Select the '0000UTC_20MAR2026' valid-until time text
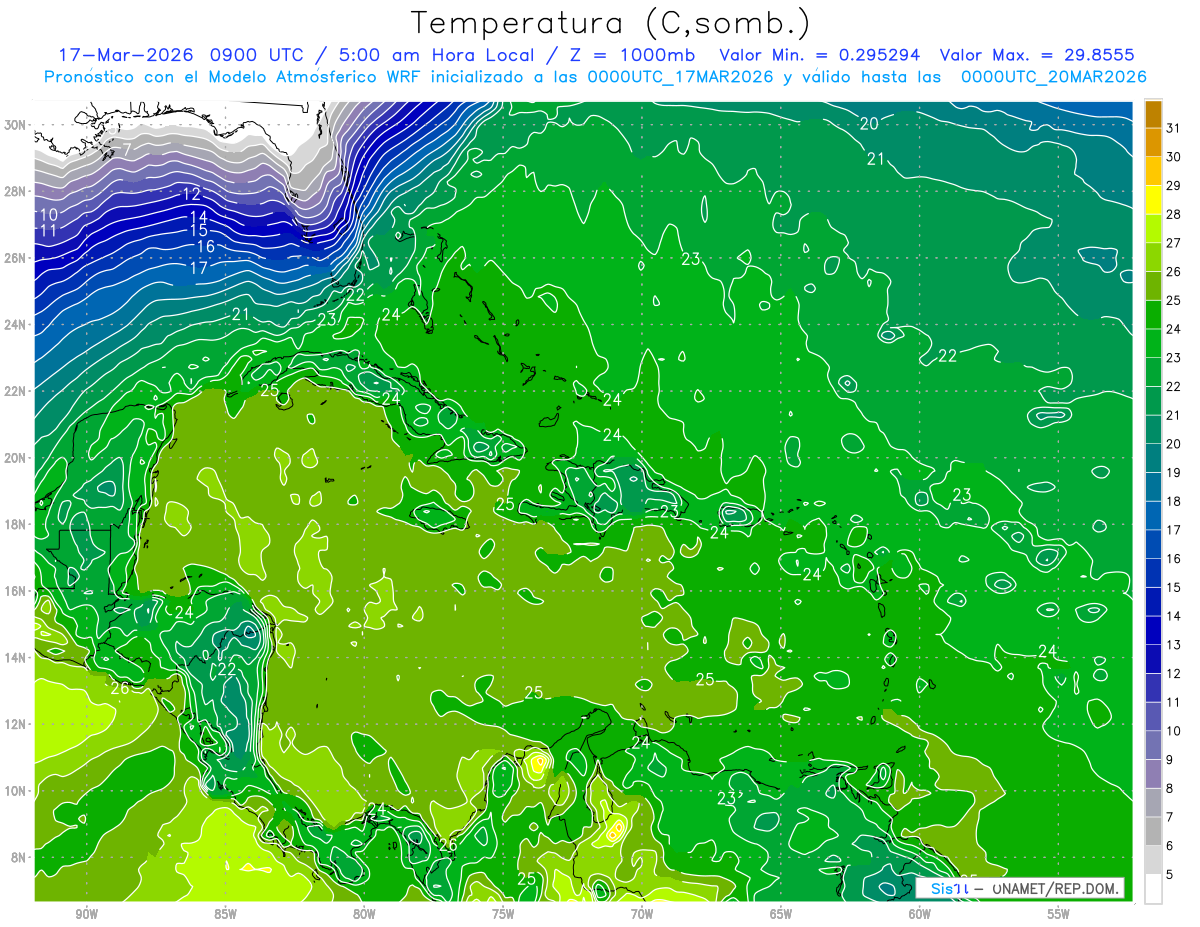Image resolution: width=1200 pixels, height=927 pixels. 1053,77
